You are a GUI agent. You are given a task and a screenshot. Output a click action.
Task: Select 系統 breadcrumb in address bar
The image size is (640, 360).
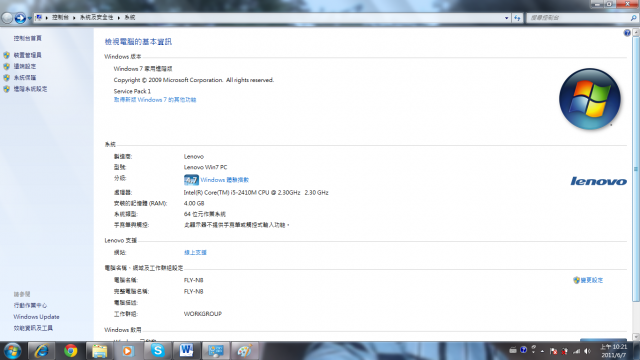click(x=130, y=18)
